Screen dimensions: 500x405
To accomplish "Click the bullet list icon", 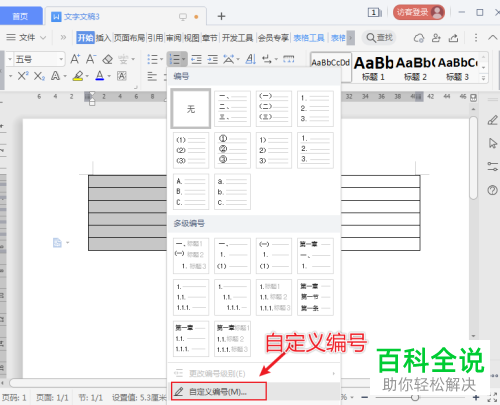I will pyautogui.click(x=152, y=60).
